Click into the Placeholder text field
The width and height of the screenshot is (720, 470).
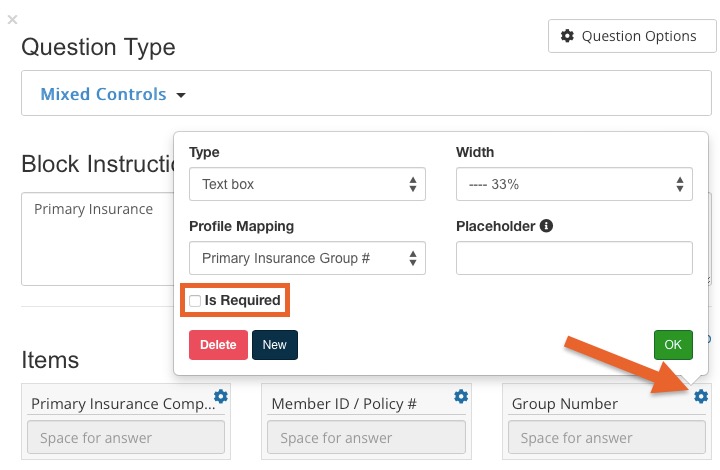(x=574, y=258)
